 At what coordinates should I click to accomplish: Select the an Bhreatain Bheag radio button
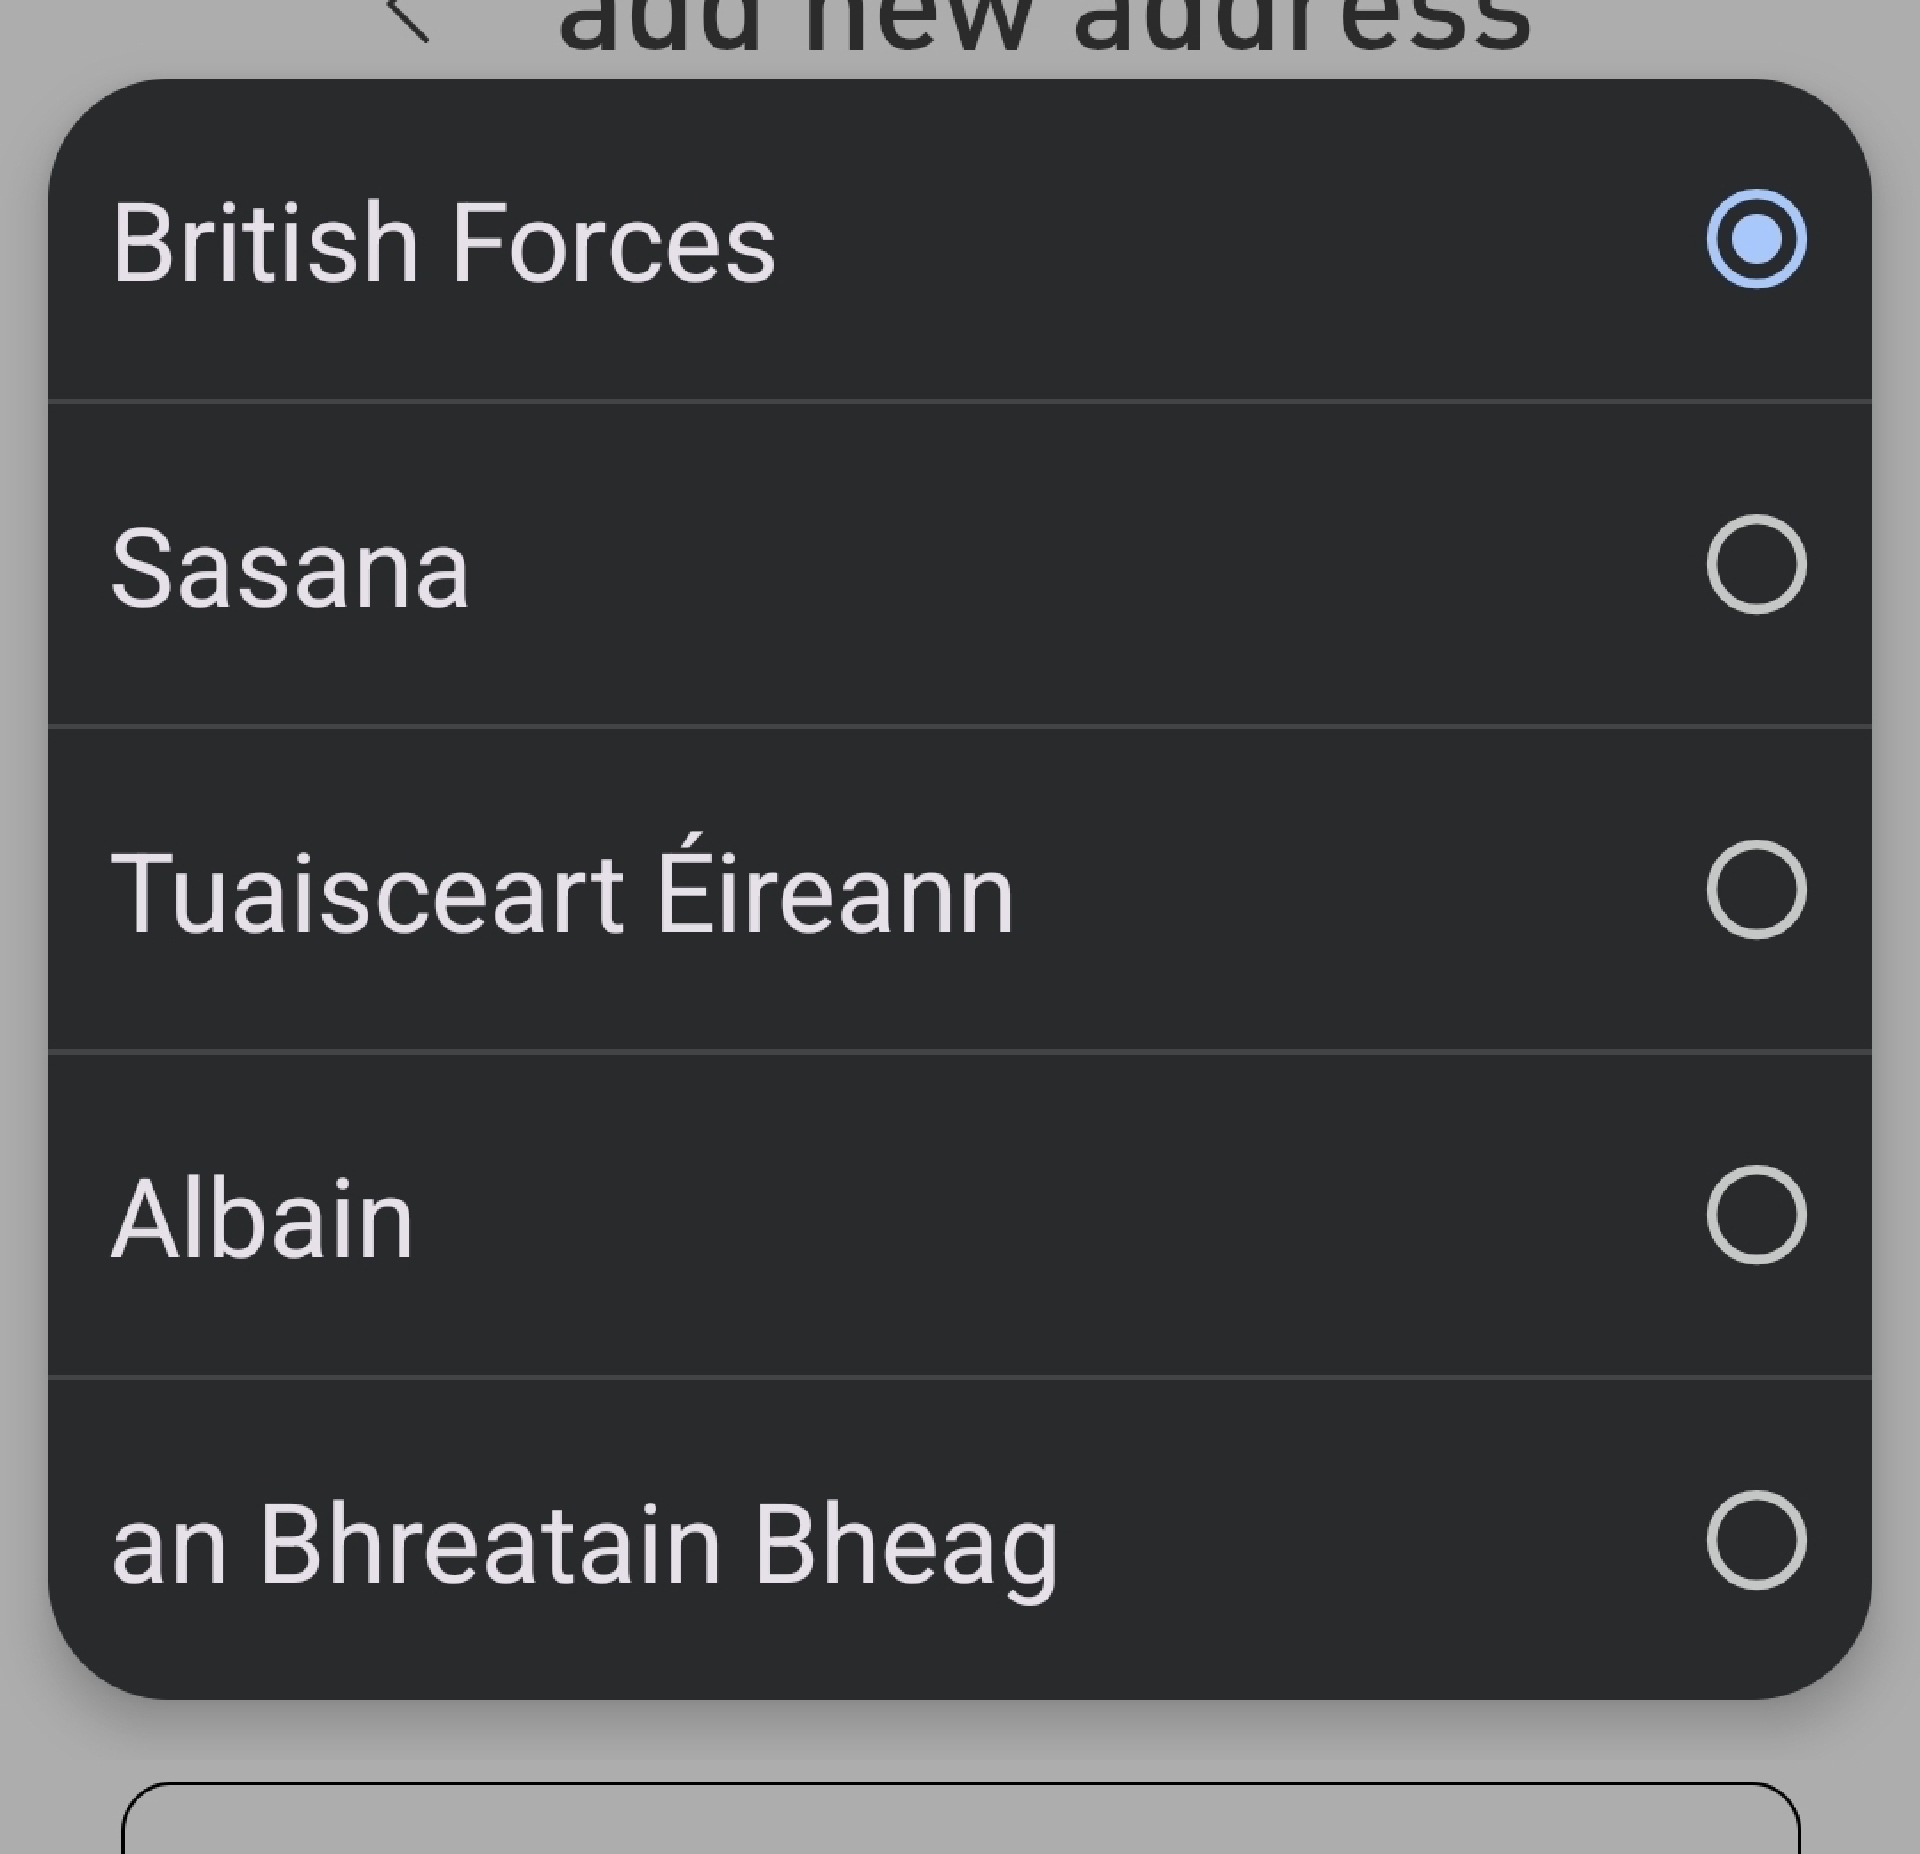1756,1539
